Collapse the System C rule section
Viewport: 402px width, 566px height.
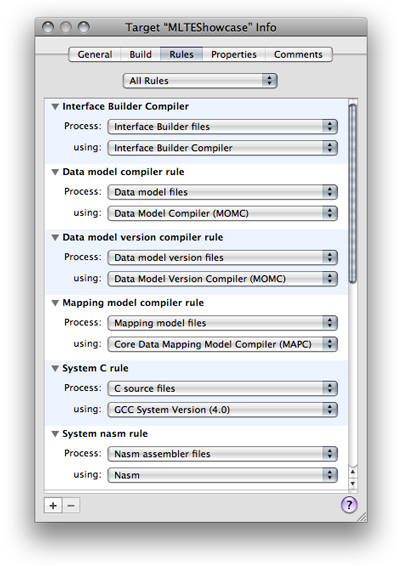click(55, 369)
